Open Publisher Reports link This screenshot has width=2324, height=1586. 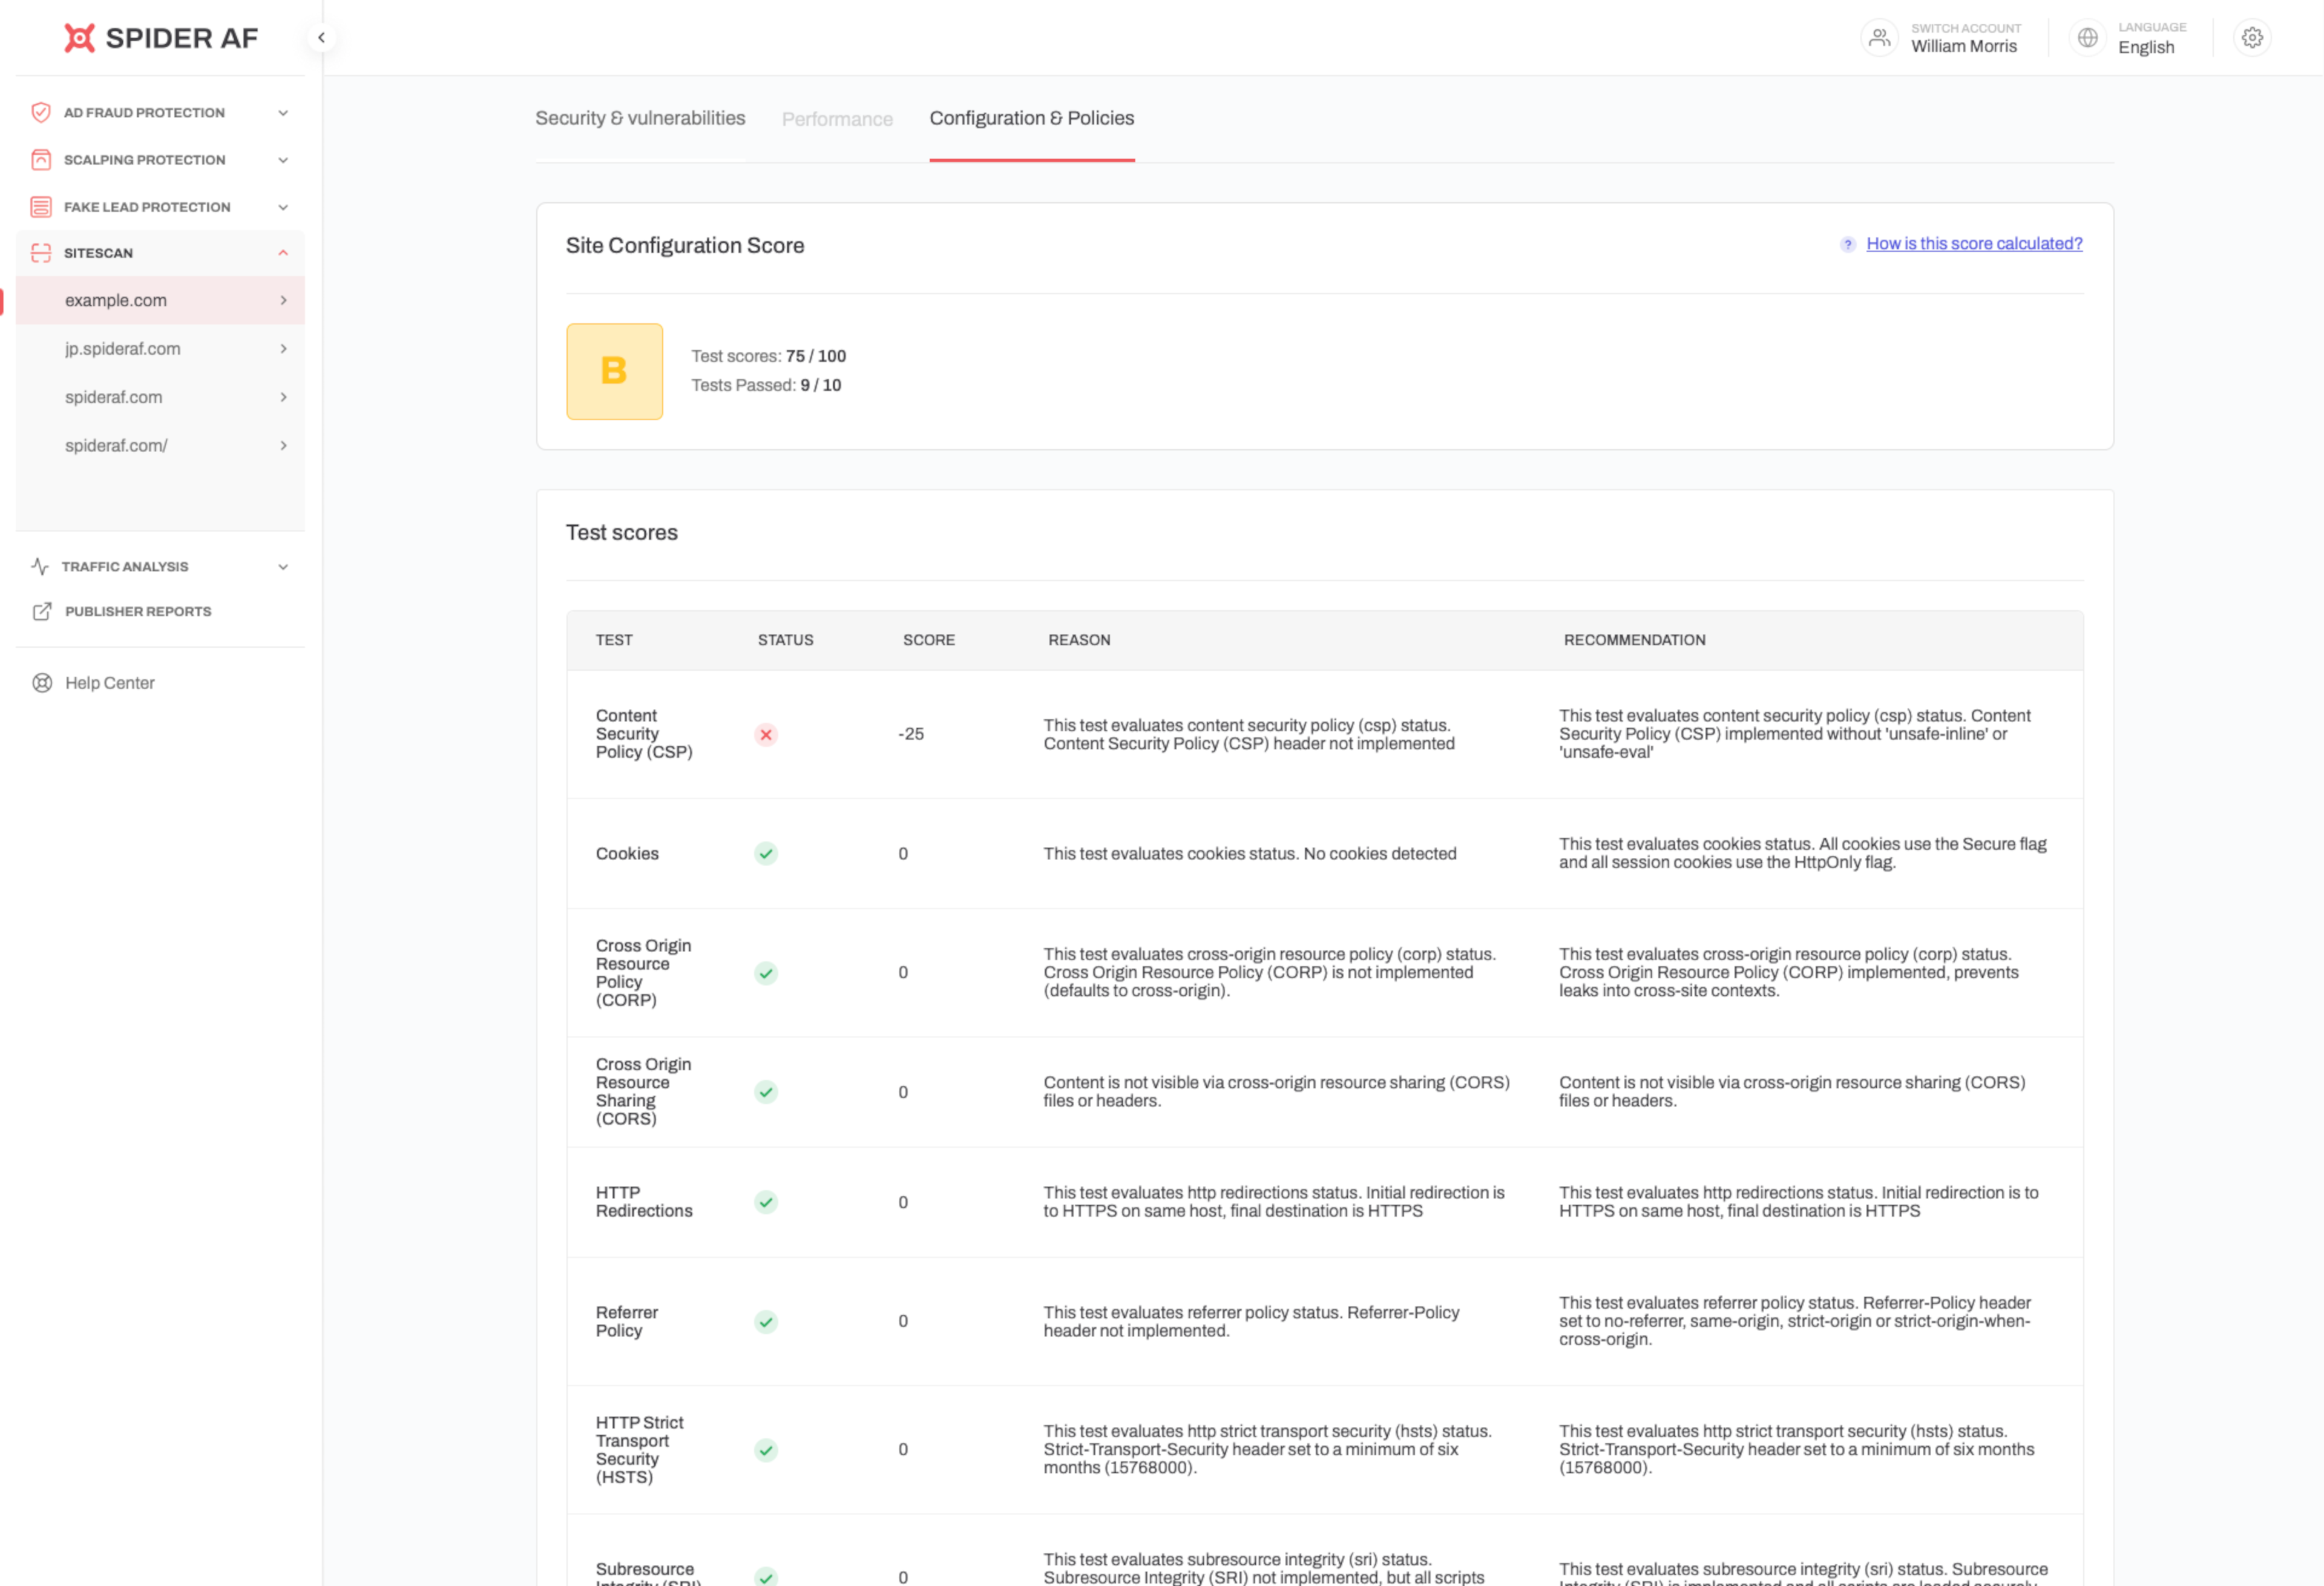(138, 611)
